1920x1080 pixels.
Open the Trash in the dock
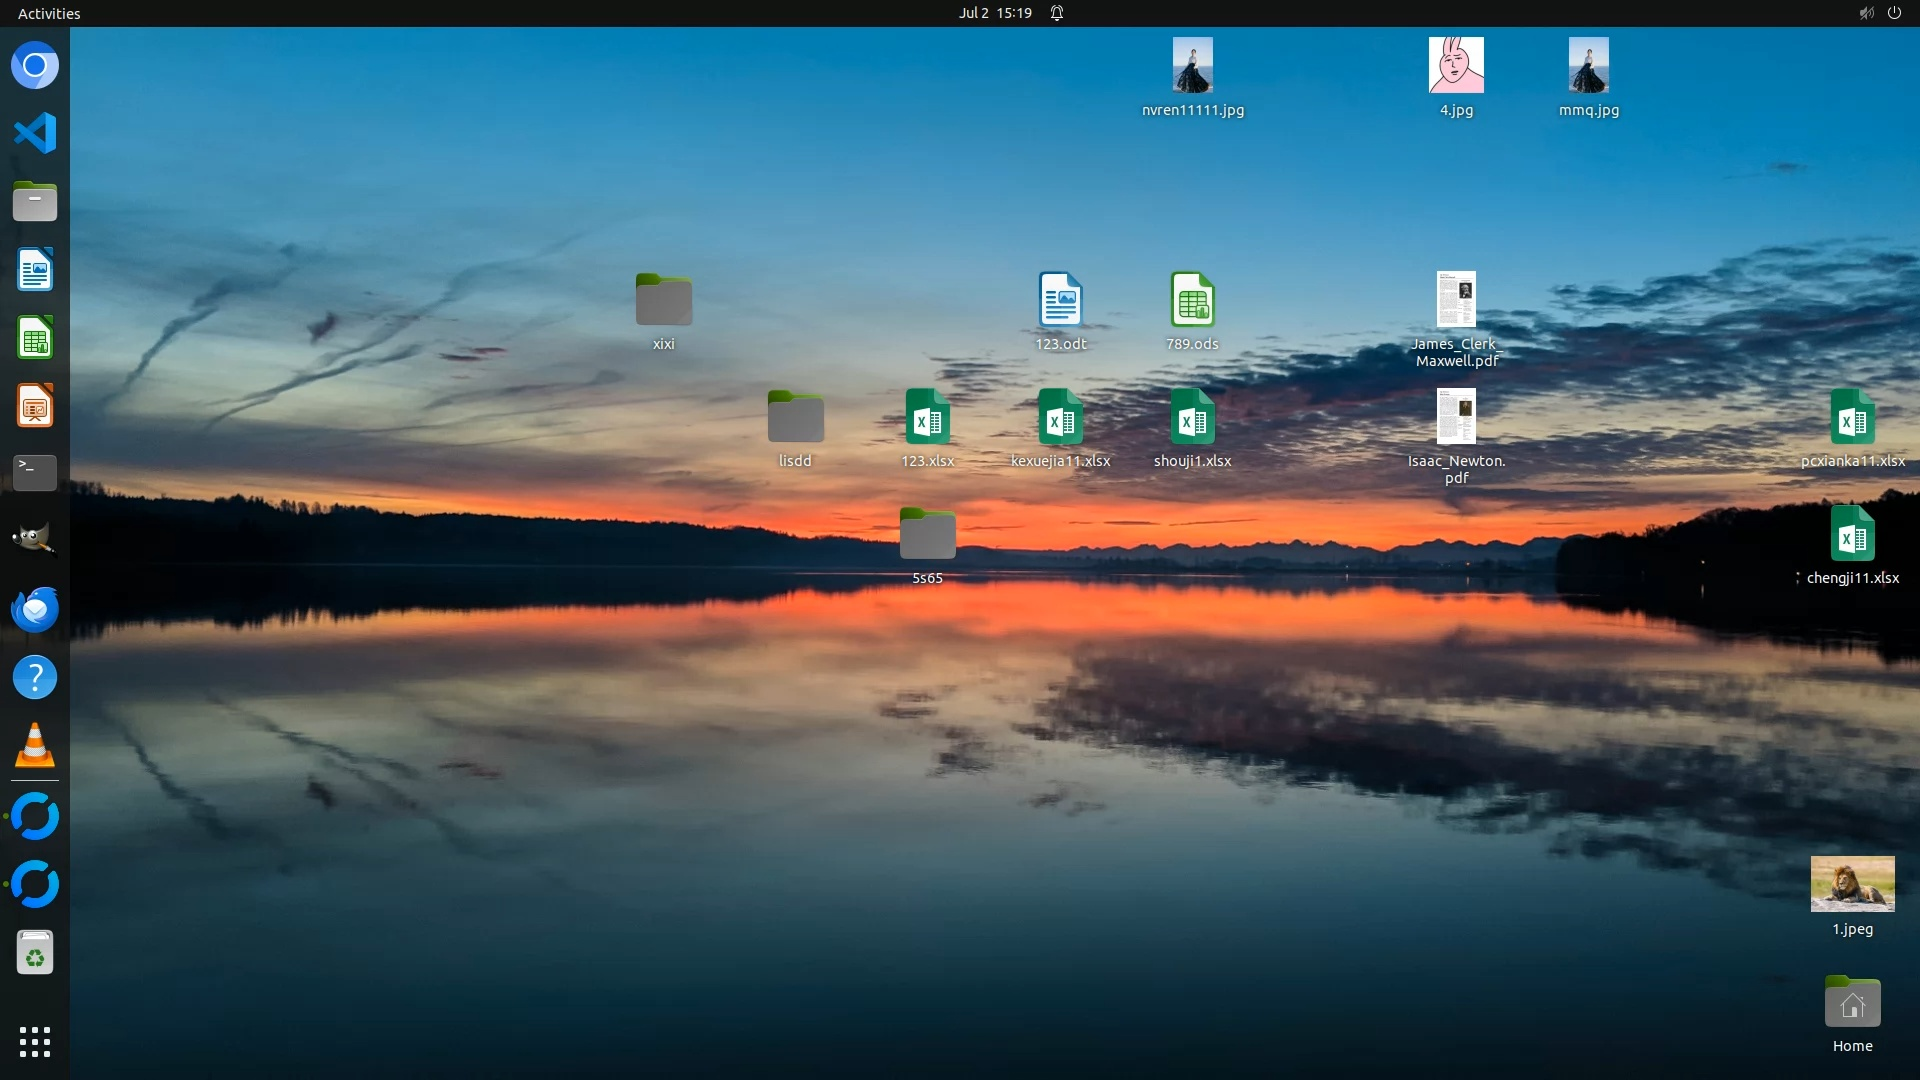pyautogui.click(x=35, y=953)
